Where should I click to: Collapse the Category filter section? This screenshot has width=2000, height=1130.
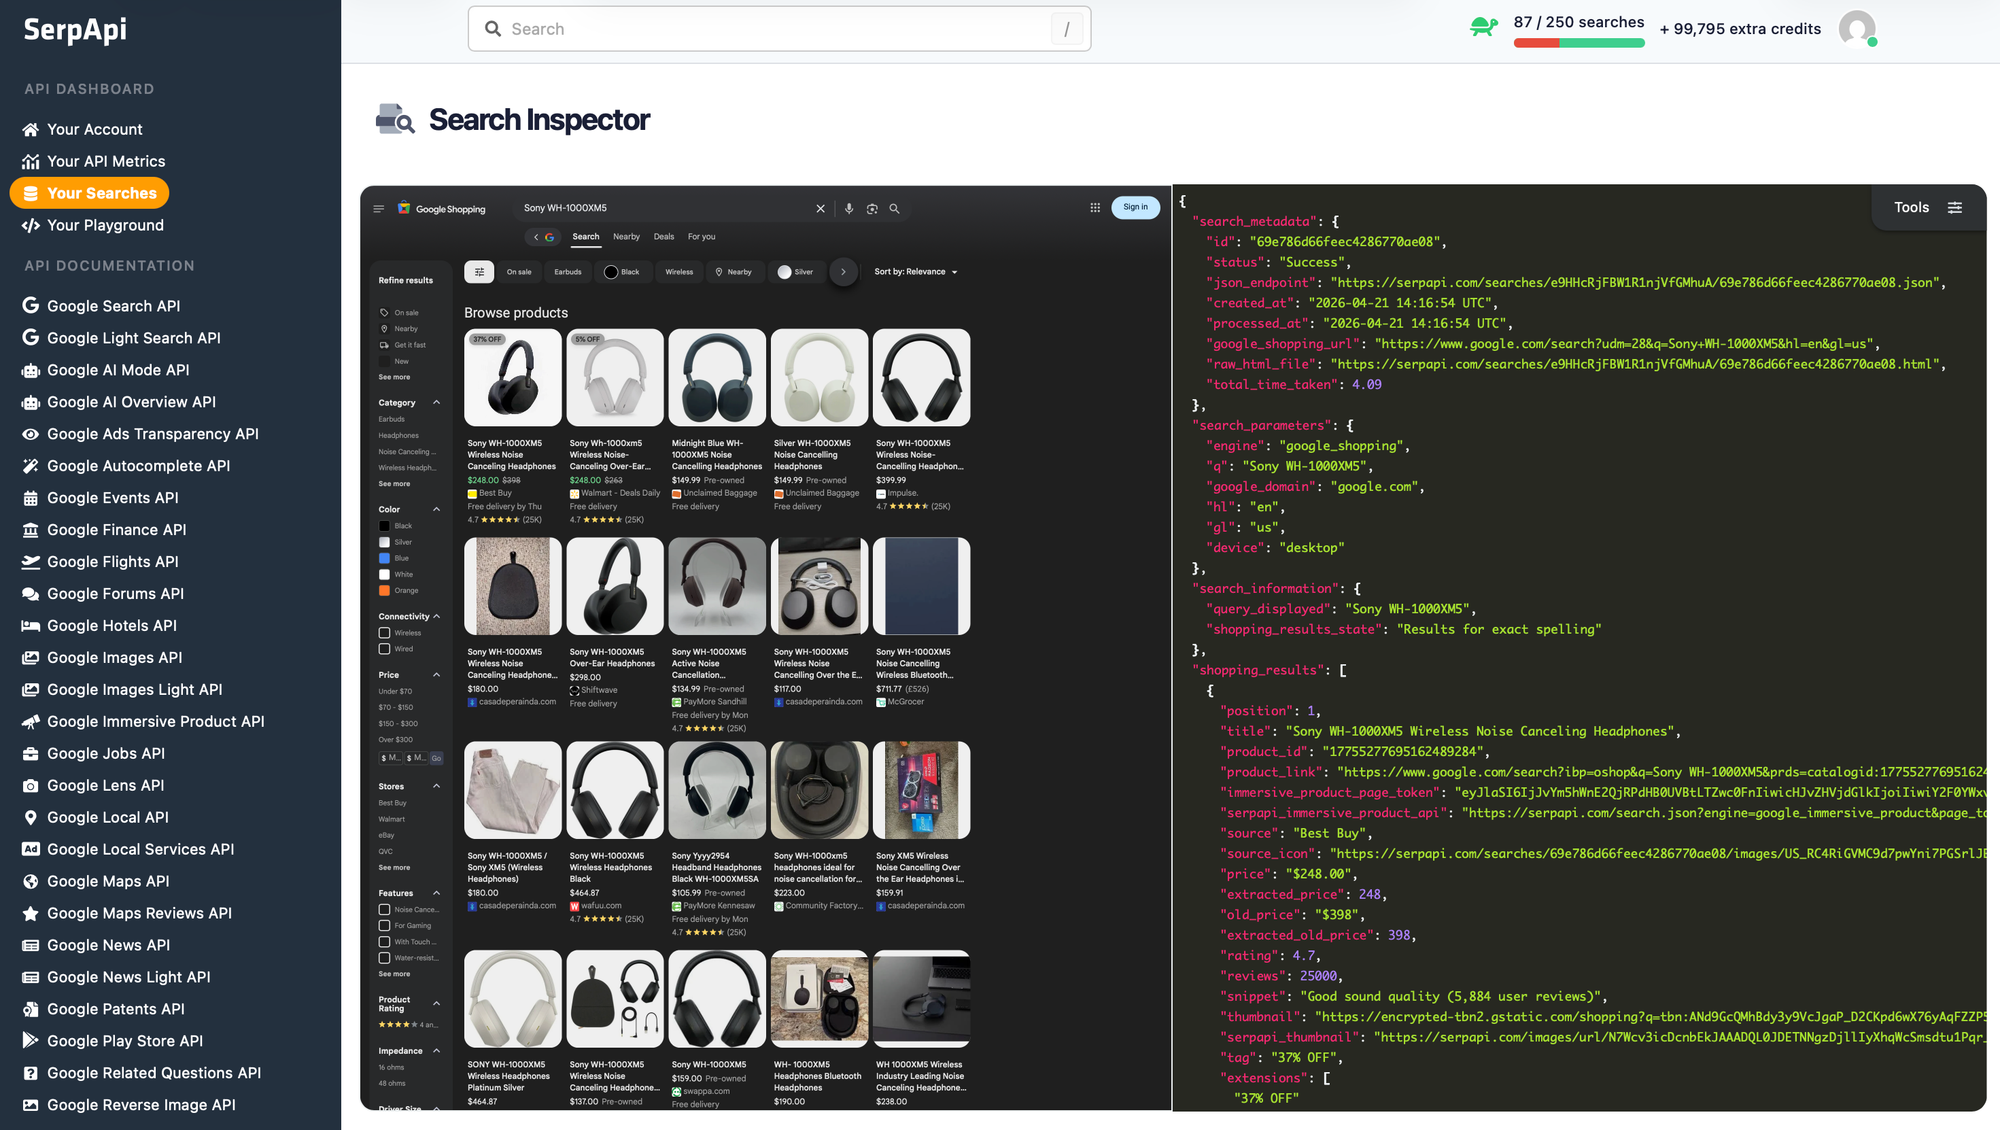pos(436,403)
